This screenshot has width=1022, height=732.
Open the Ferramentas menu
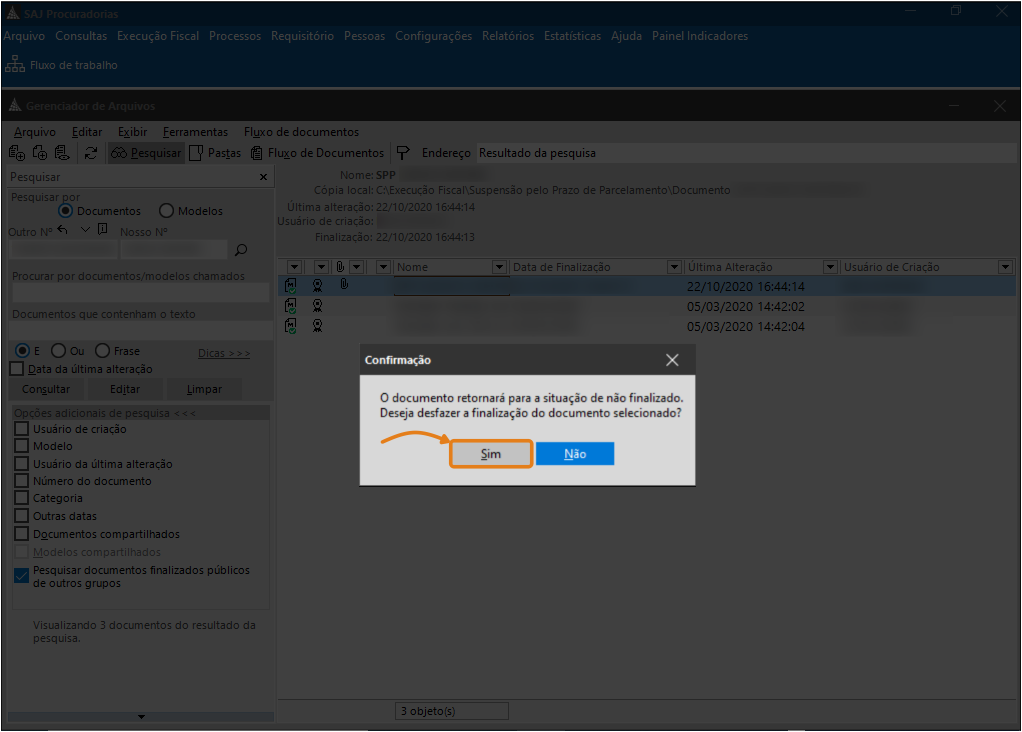(x=195, y=132)
